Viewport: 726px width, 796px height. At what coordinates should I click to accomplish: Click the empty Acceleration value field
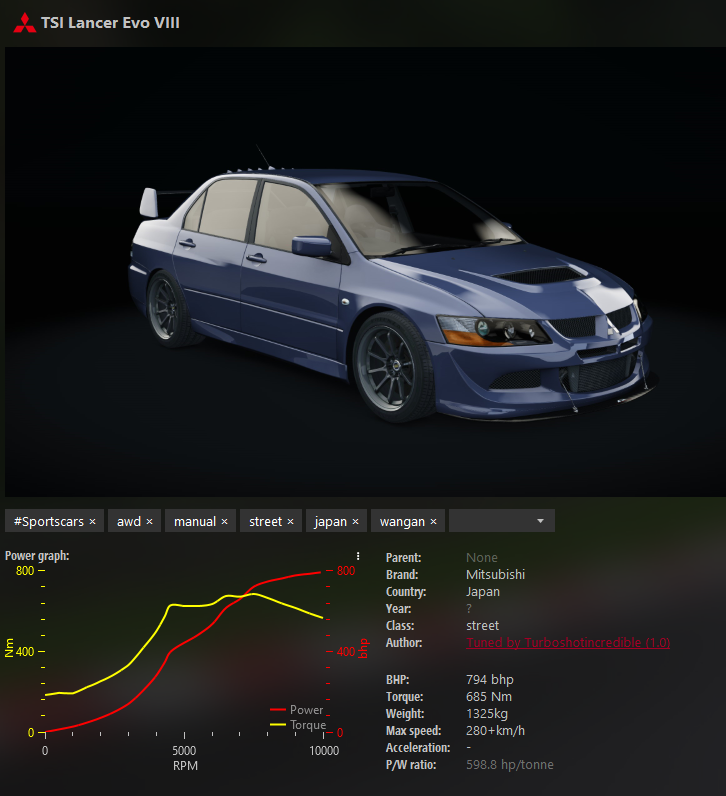pos(469,747)
